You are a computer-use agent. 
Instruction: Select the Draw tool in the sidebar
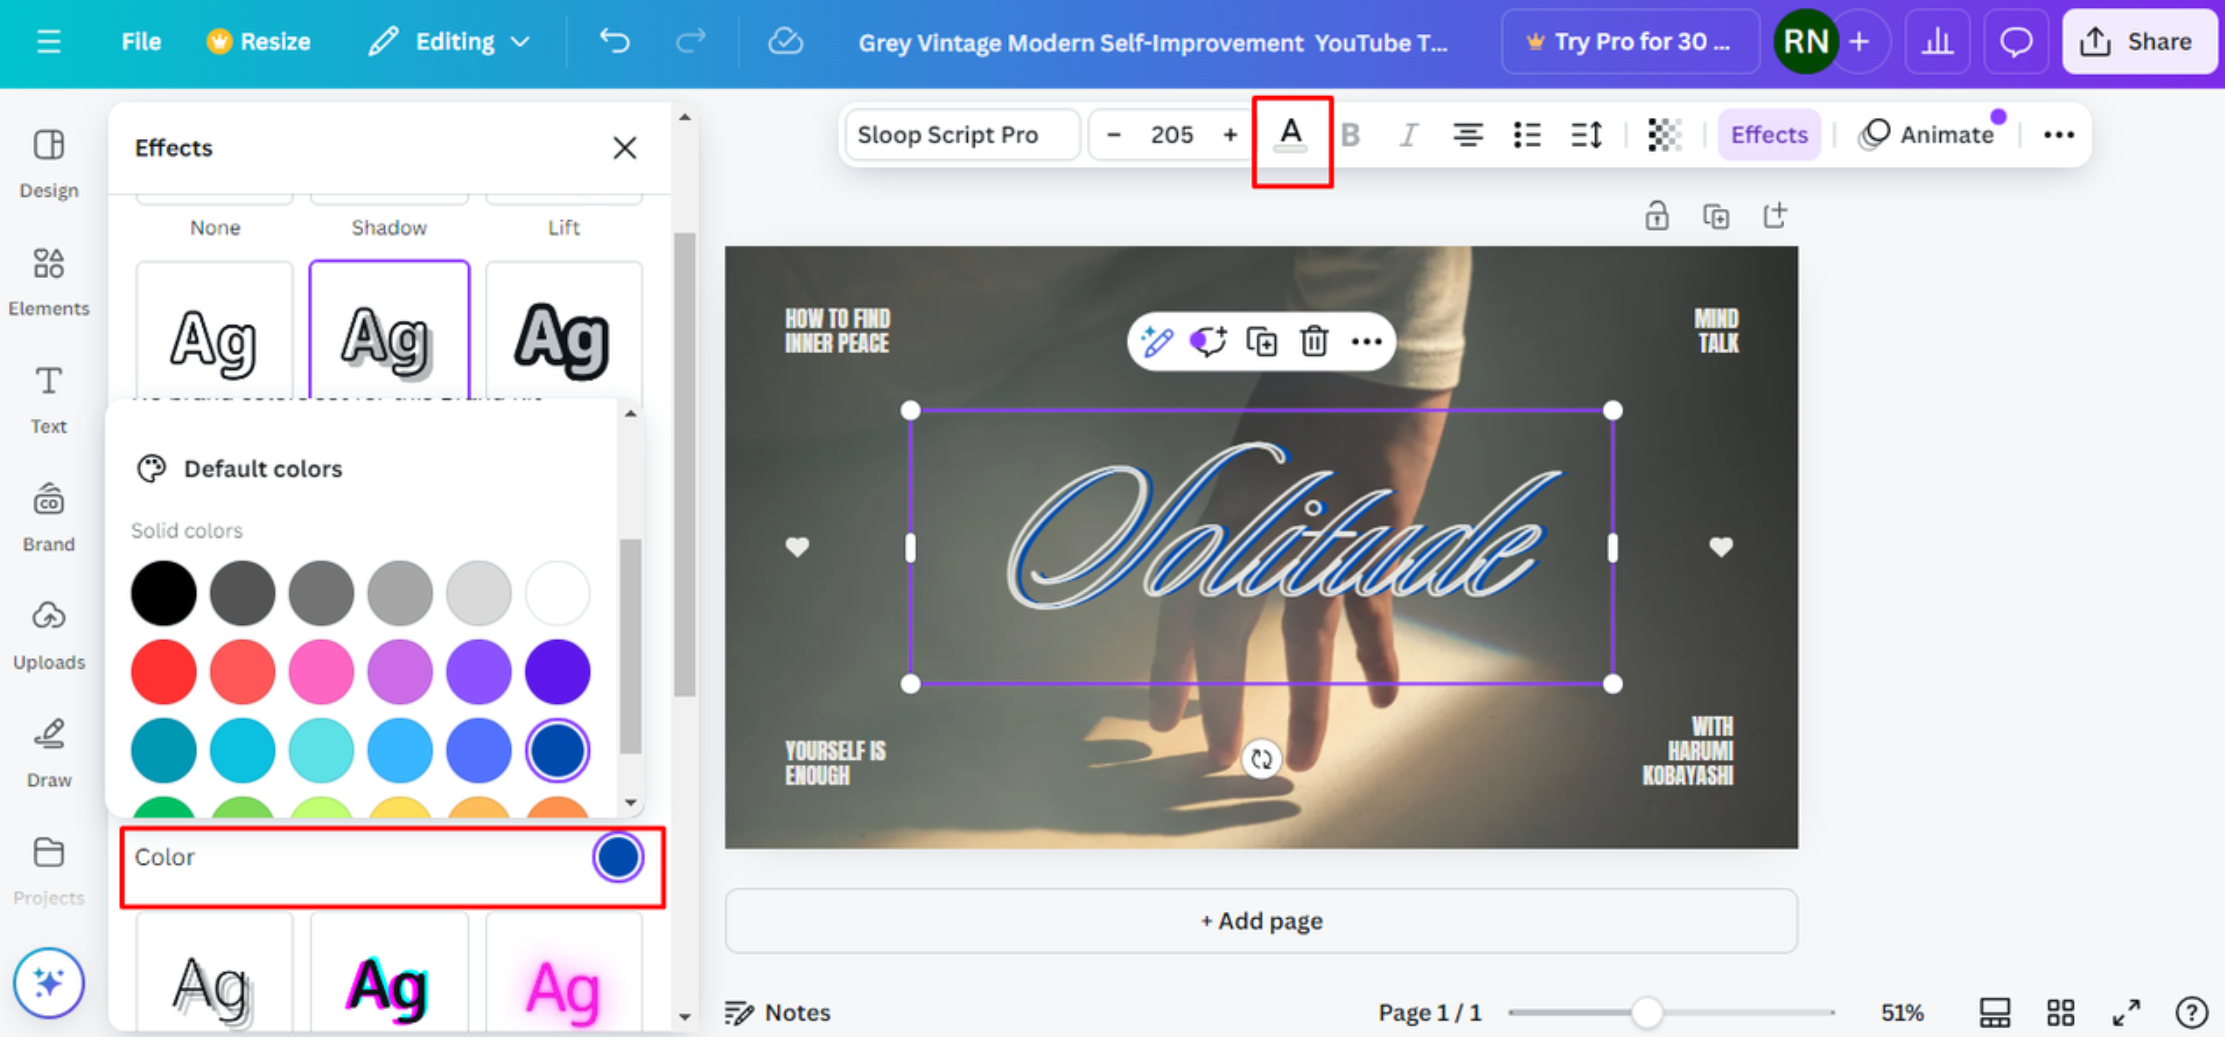click(x=47, y=751)
